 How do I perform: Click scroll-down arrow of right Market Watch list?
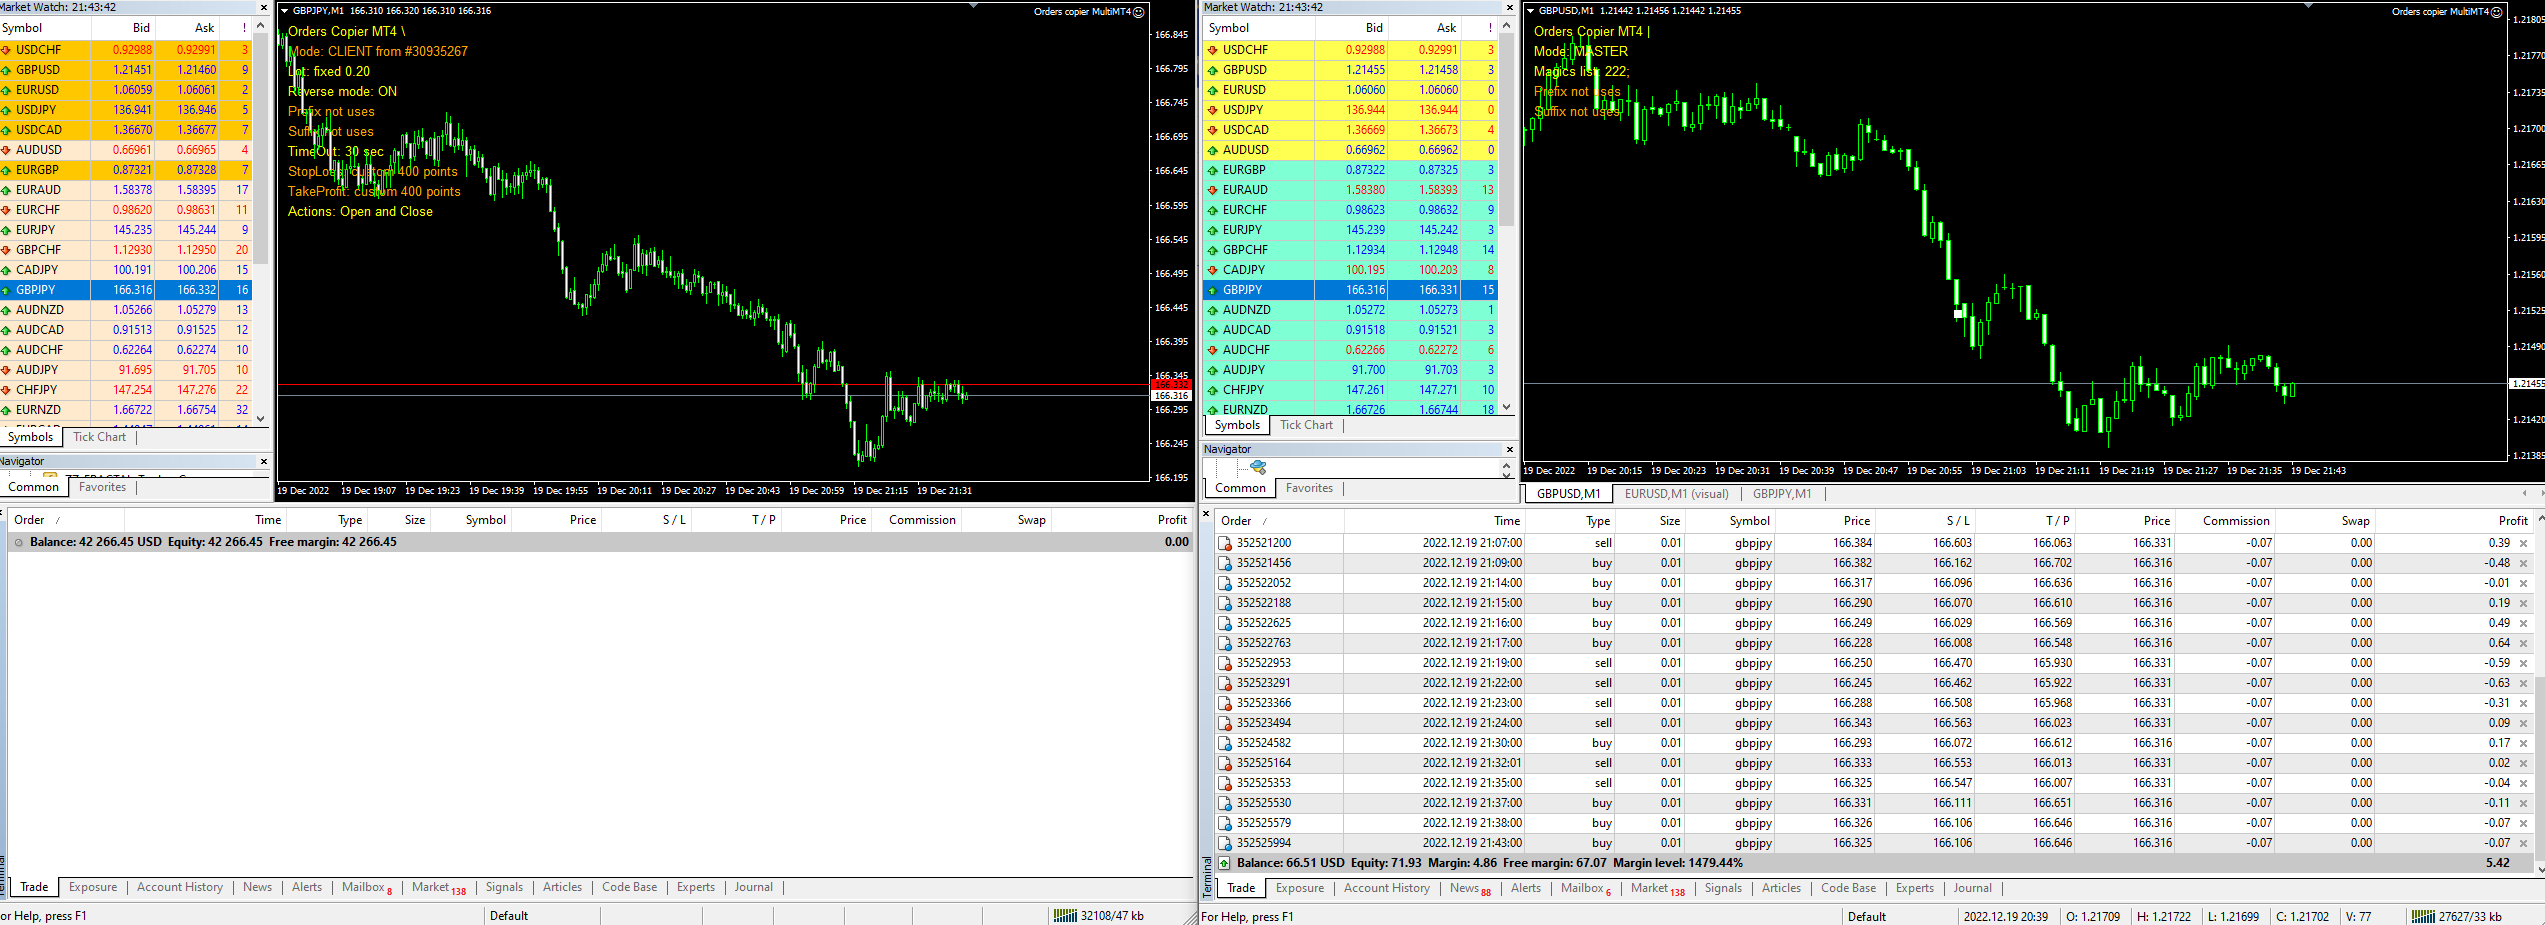pyautogui.click(x=1506, y=407)
